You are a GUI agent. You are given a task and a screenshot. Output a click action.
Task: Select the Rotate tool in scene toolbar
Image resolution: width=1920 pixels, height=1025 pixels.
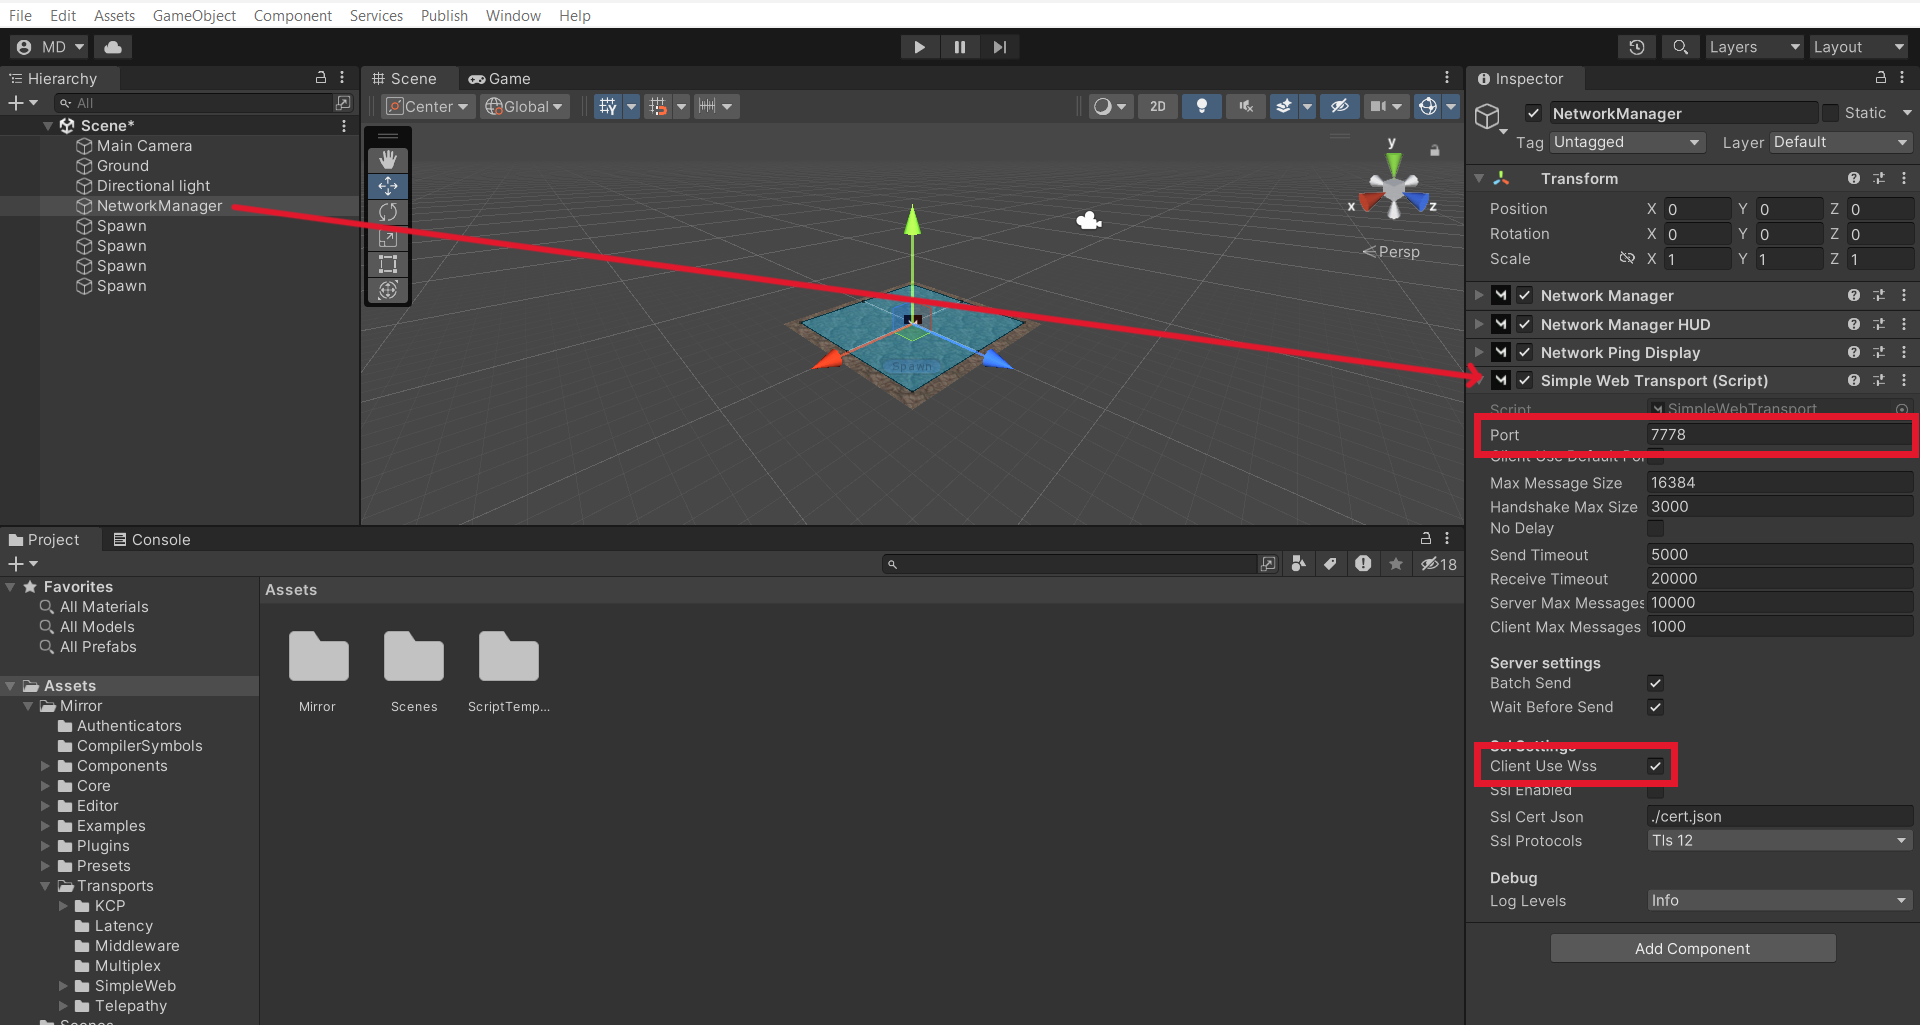[388, 212]
